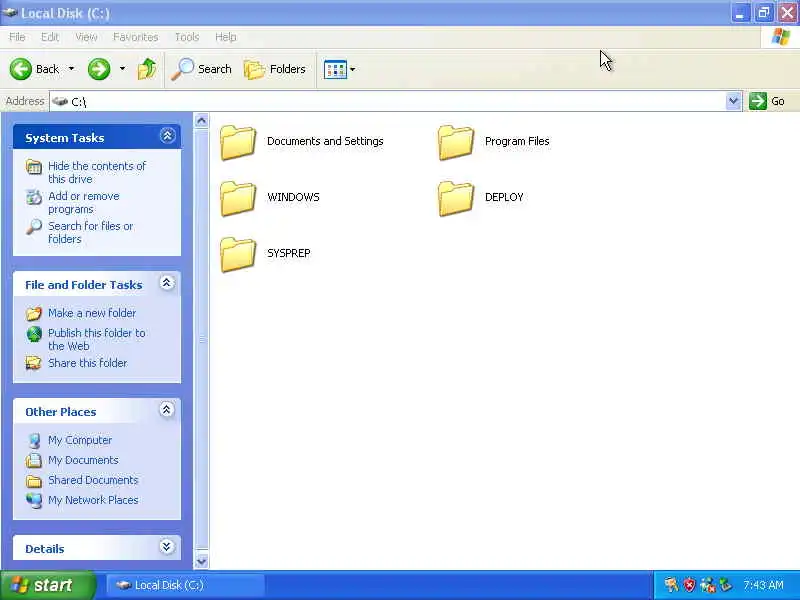
Task: Click the Go button
Action: coord(767,101)
